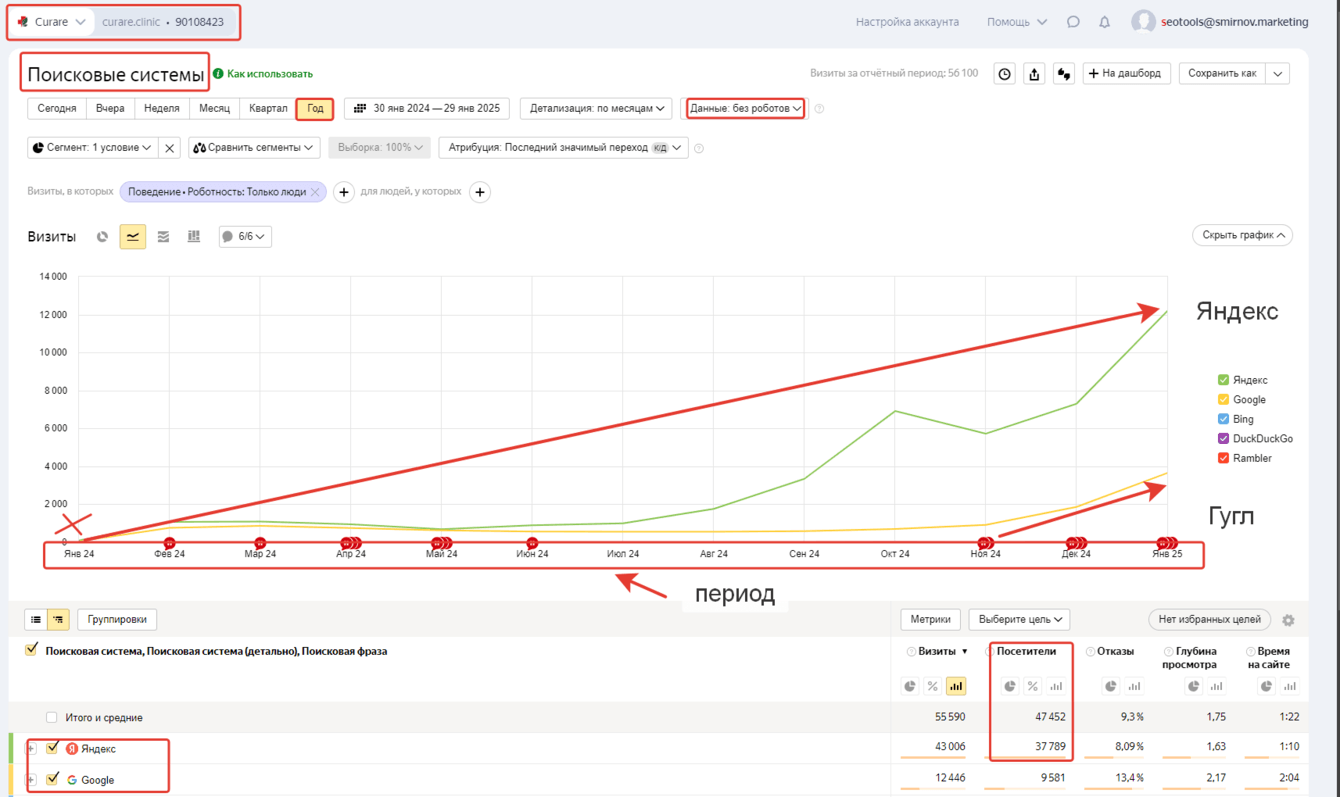Click the Скрыть график button
The image size is (1340, 797).
pos(1242,235)
